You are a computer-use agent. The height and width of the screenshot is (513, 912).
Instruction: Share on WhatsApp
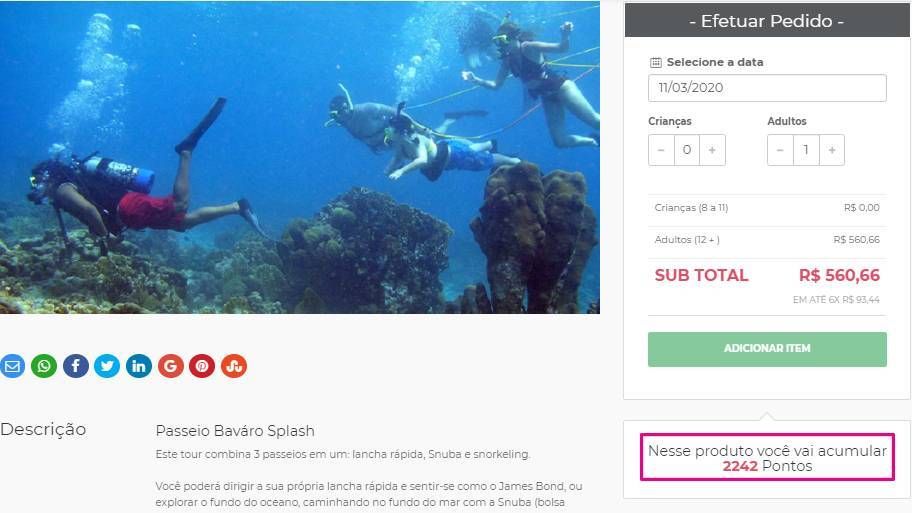[44, 366]
